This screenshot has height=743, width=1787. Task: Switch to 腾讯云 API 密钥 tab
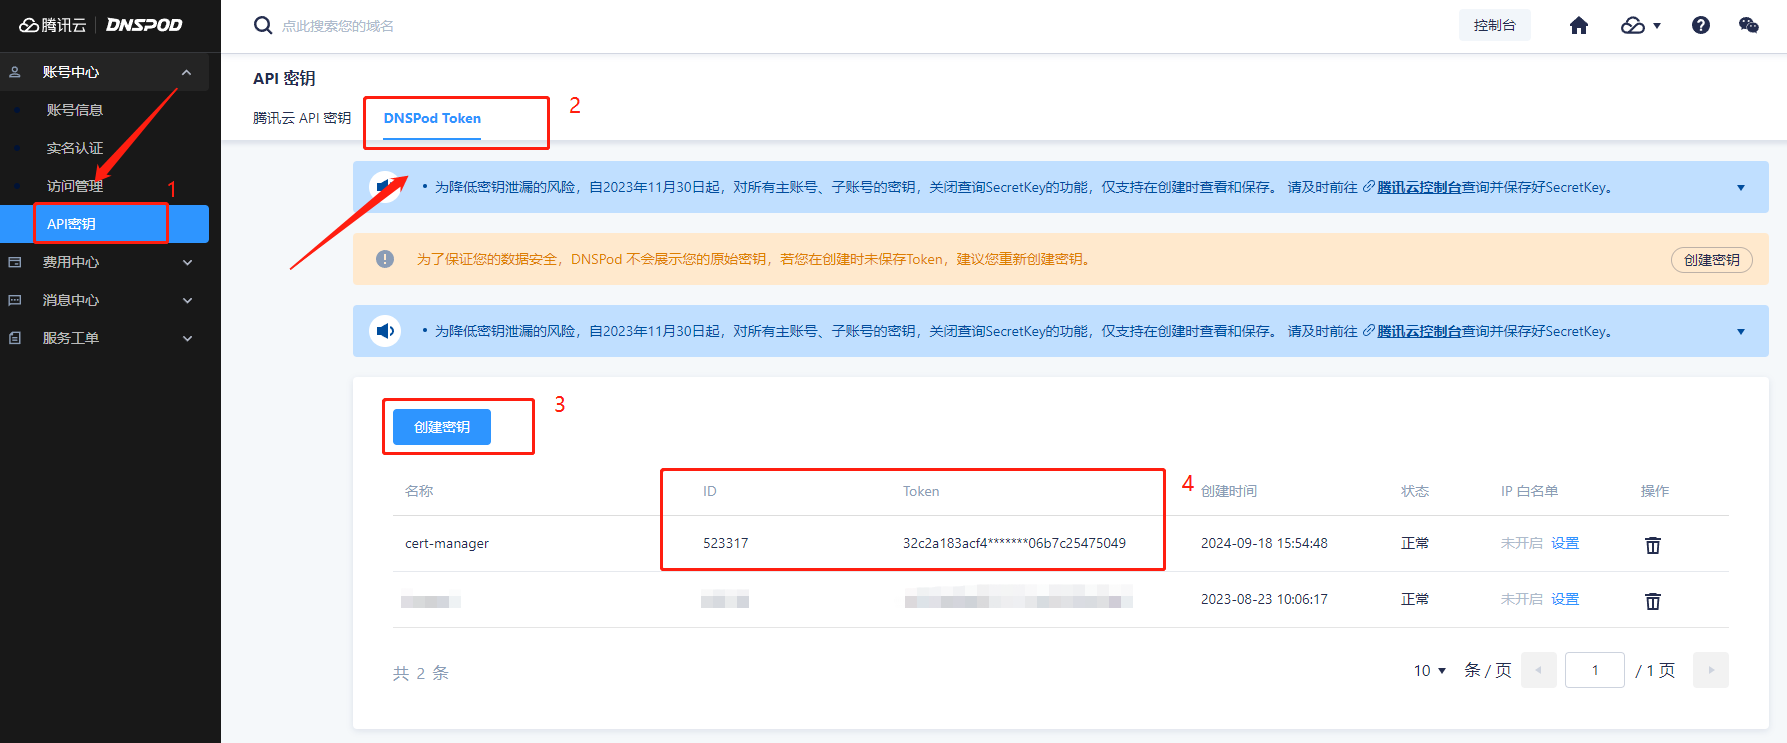[302, 118]
